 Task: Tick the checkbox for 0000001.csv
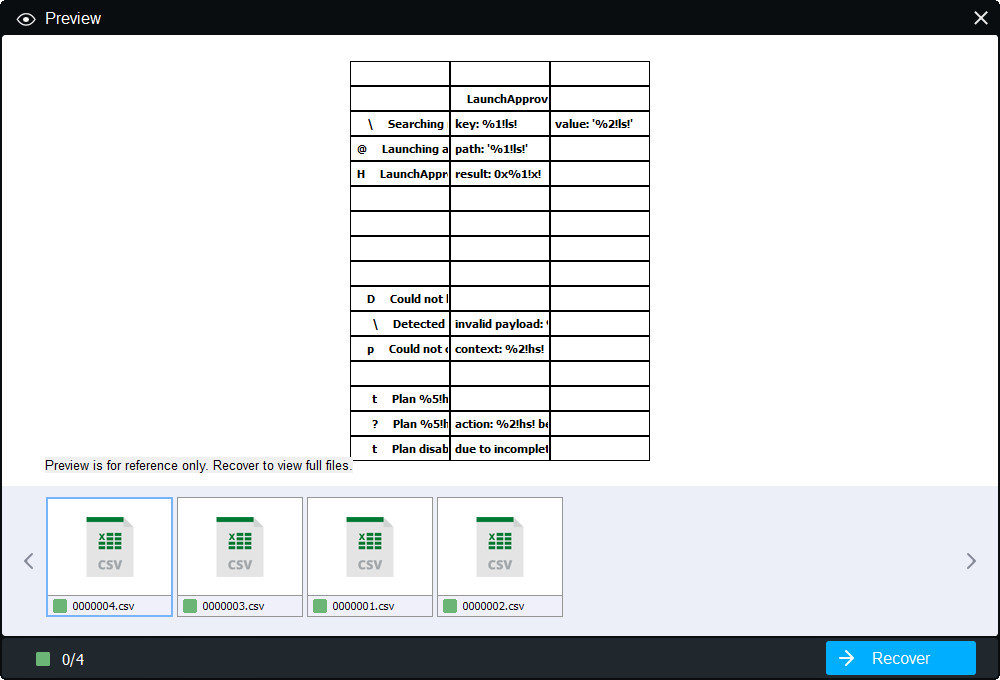[320, 606]
